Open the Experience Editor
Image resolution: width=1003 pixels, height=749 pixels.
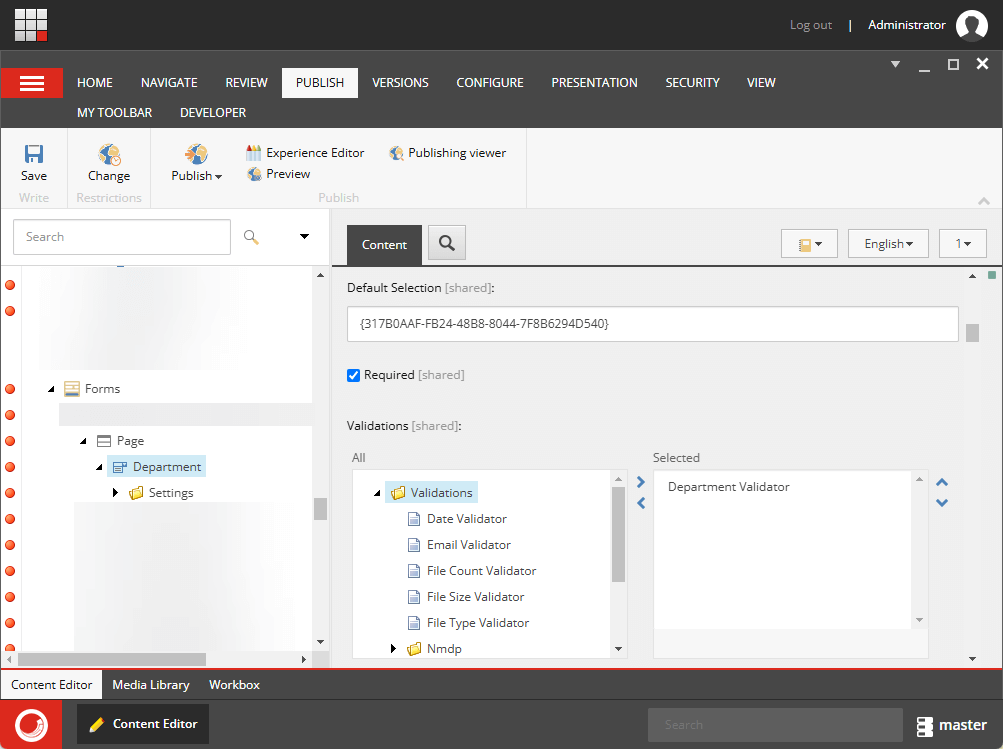[303, 152]
